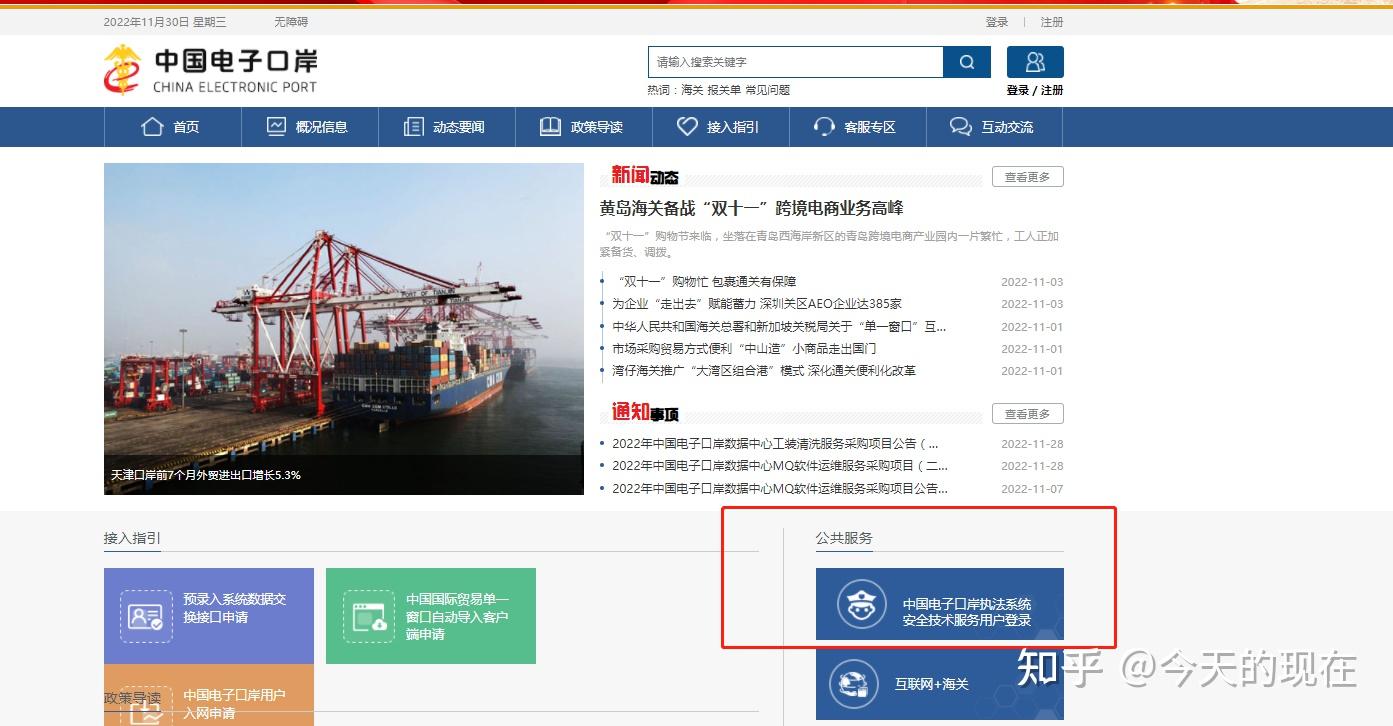Open the 中国国际贸易单一窗口自动导入客户端申请 tile
The width and height of the screenshot is (1393, 726).
pos(431,616)
